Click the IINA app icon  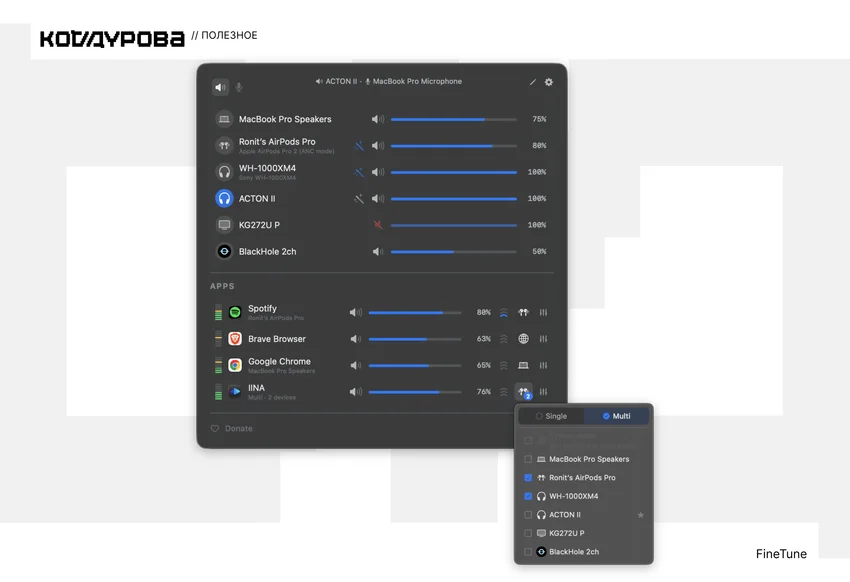click(235, 392)
